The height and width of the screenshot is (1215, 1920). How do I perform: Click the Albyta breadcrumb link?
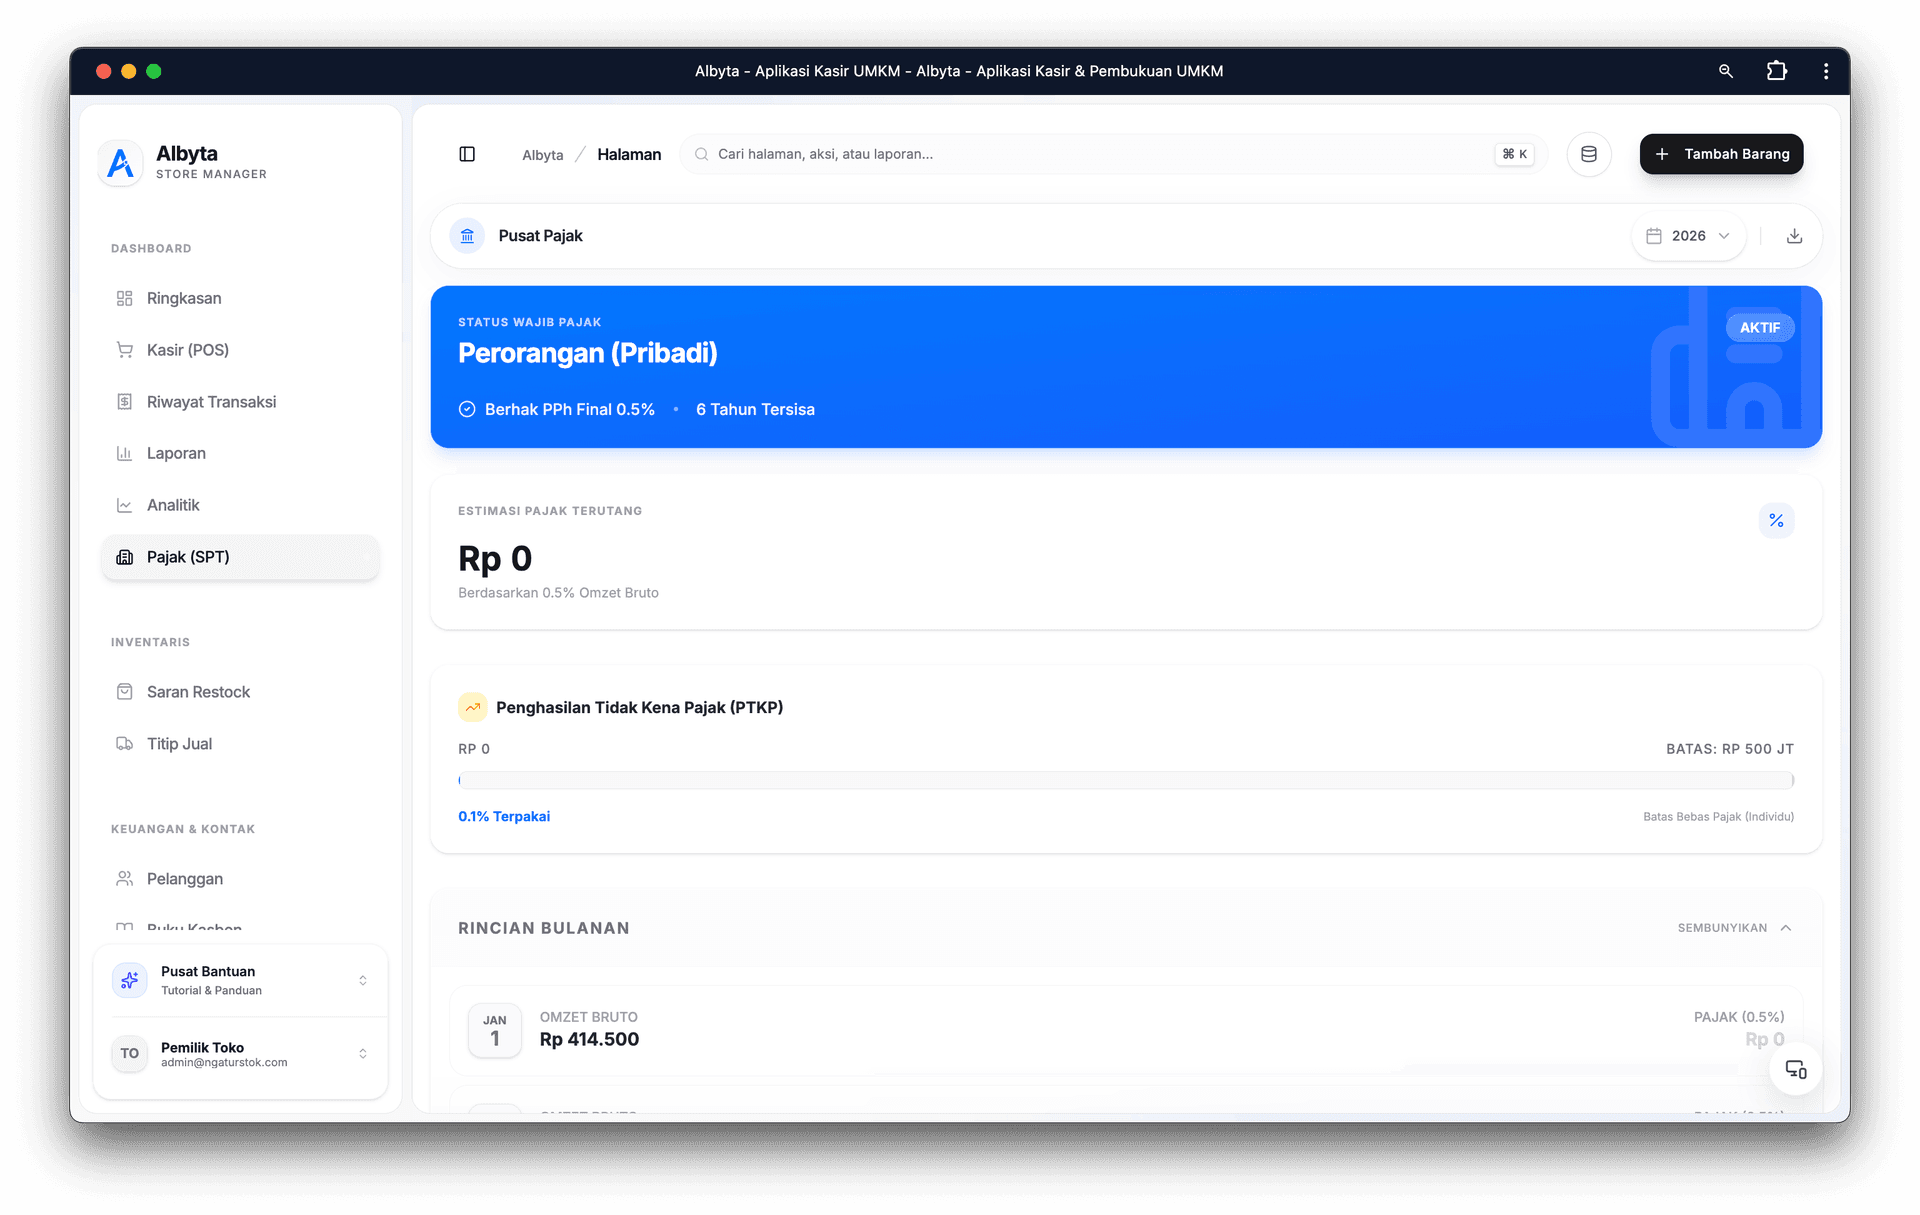(542, 155)
